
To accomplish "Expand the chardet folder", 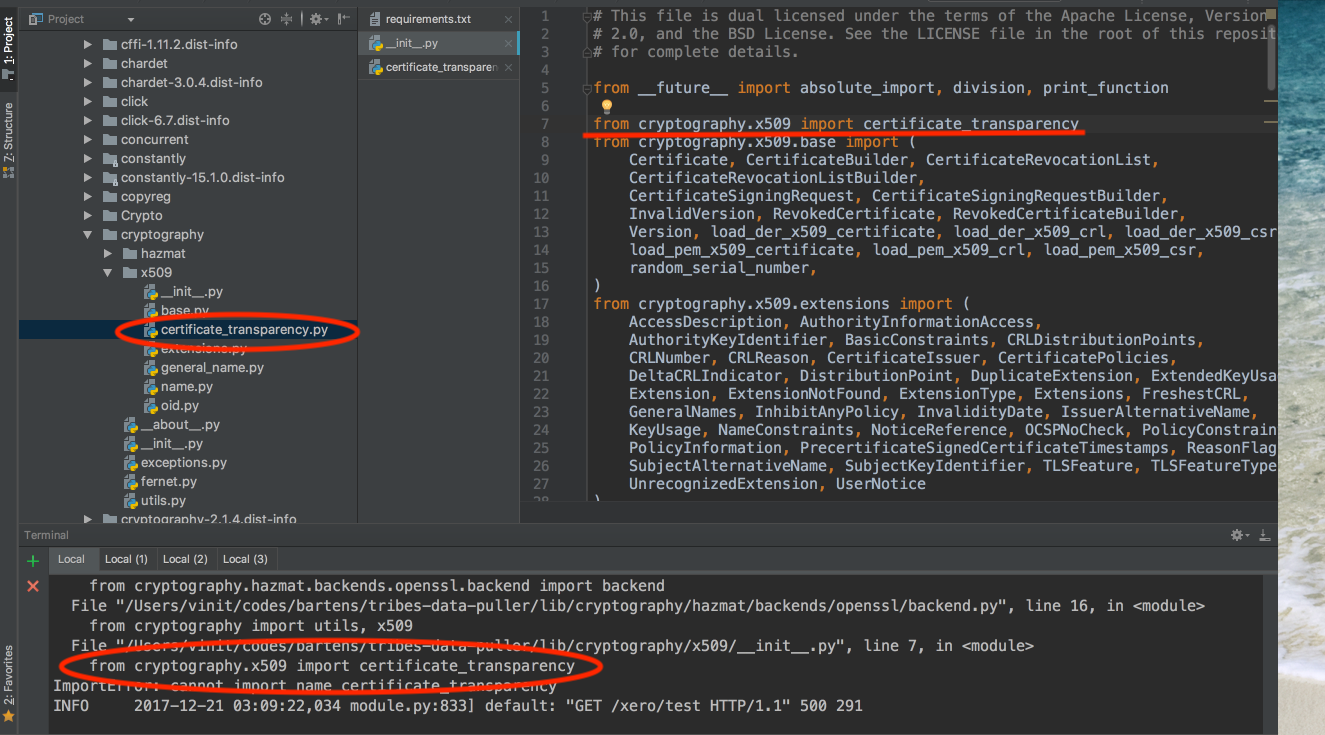I will click(88, 63).
